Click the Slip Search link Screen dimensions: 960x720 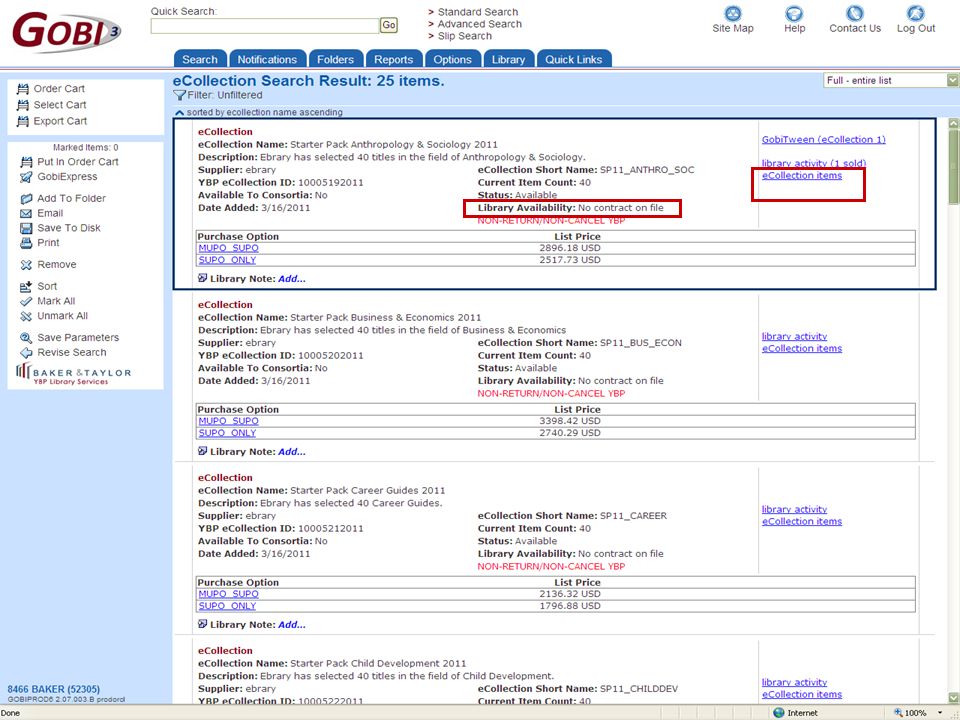click(x=465, y=36)
